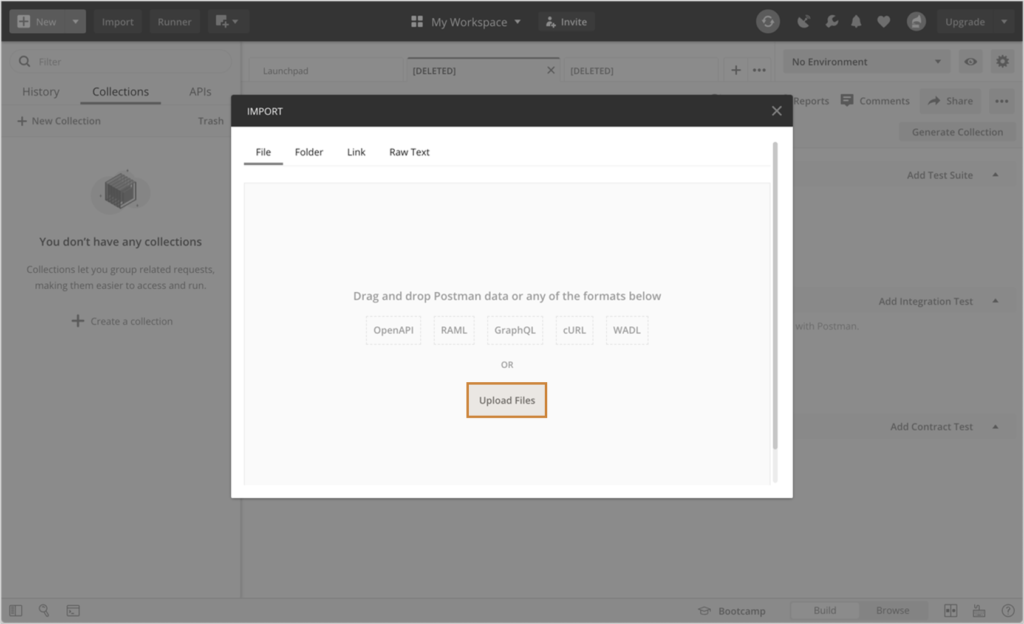The height and width of the screenshot is (624, 1024).
Task: Collapse the section arrow beside Add Contract Test
Action: coord(995,426)
